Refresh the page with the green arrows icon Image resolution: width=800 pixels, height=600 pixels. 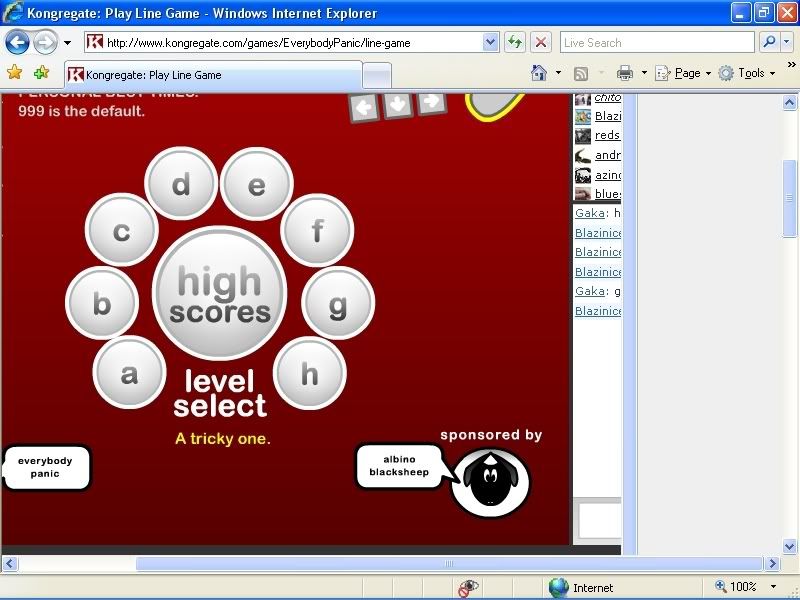(515, 43)
